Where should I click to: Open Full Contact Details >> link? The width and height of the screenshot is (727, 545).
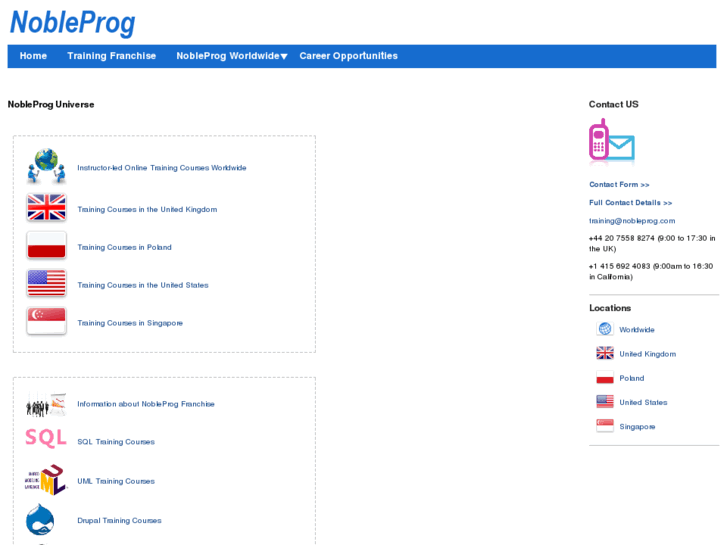click(x=630, y=203)
